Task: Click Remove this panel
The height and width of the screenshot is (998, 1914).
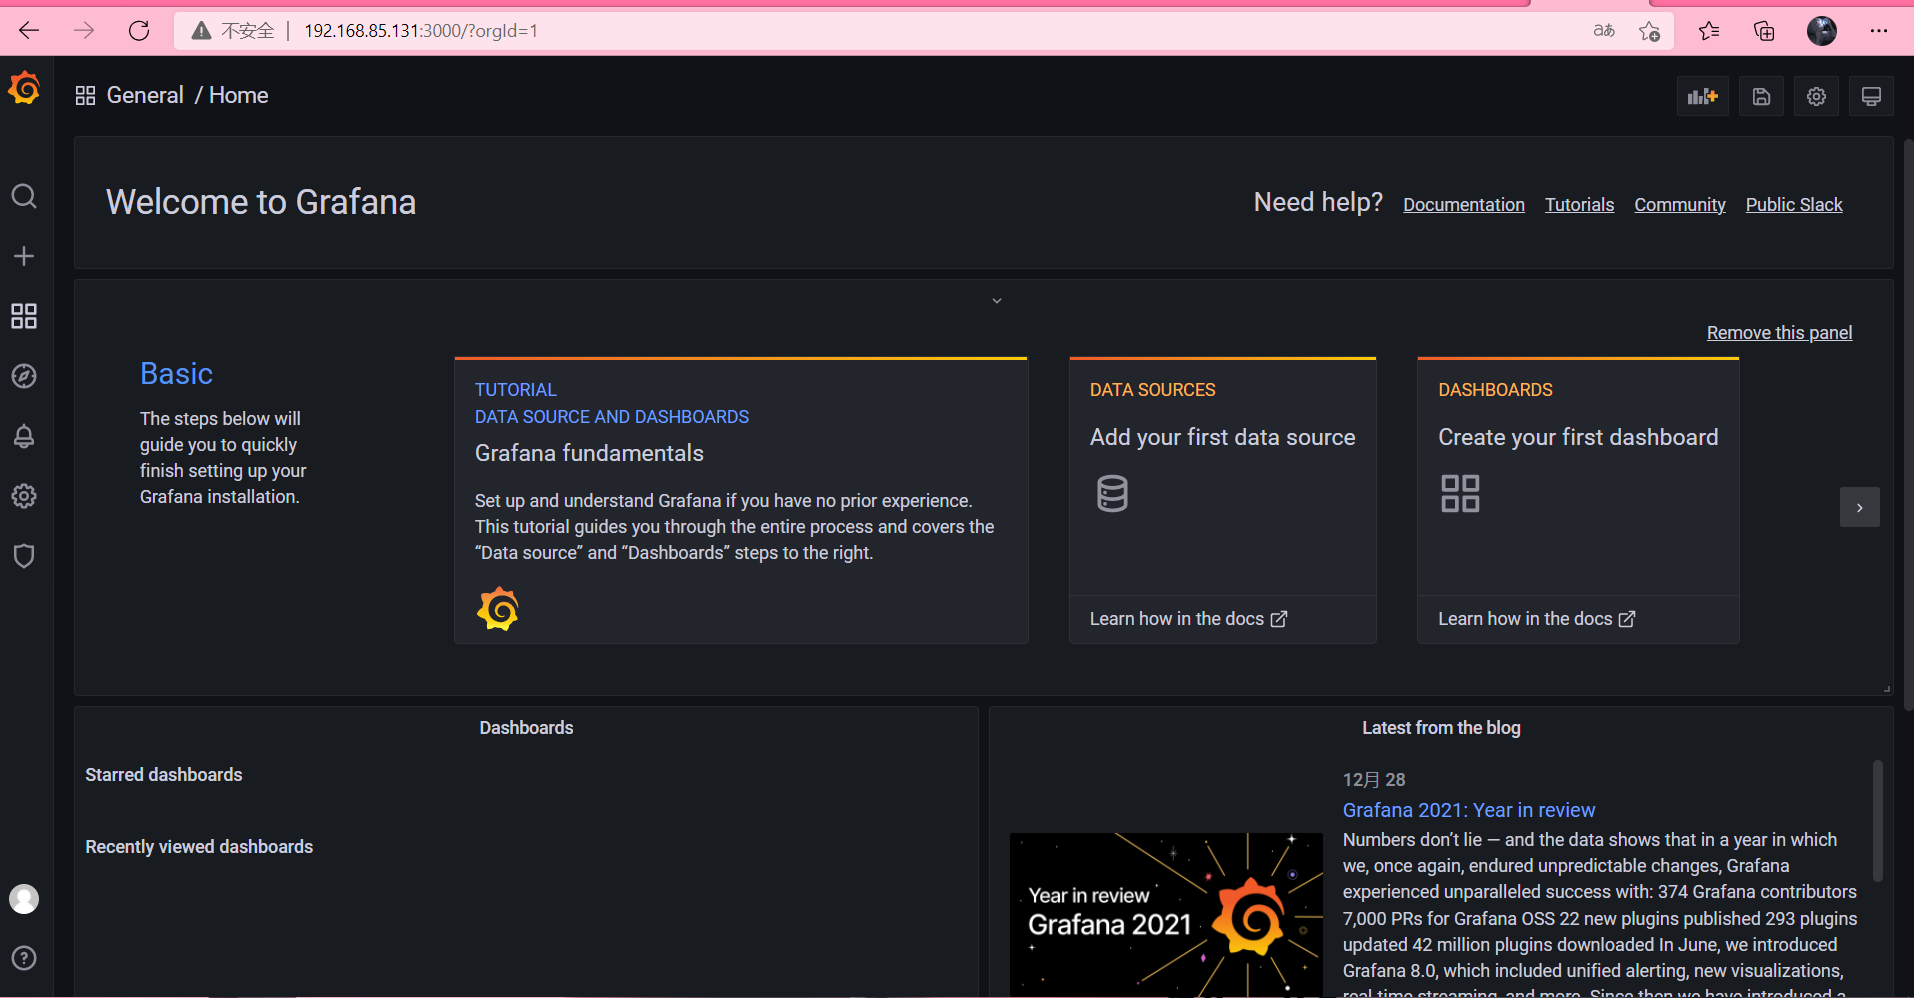Action: click(x=1779, y=333)
